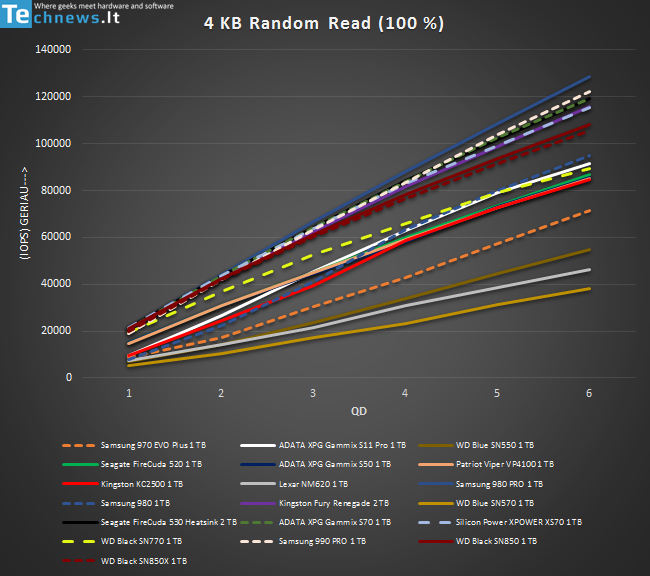Select the chart title '4 KB Random Read (100 %)'
Viewport: 650px width, 576px height.
coord(324,23)
